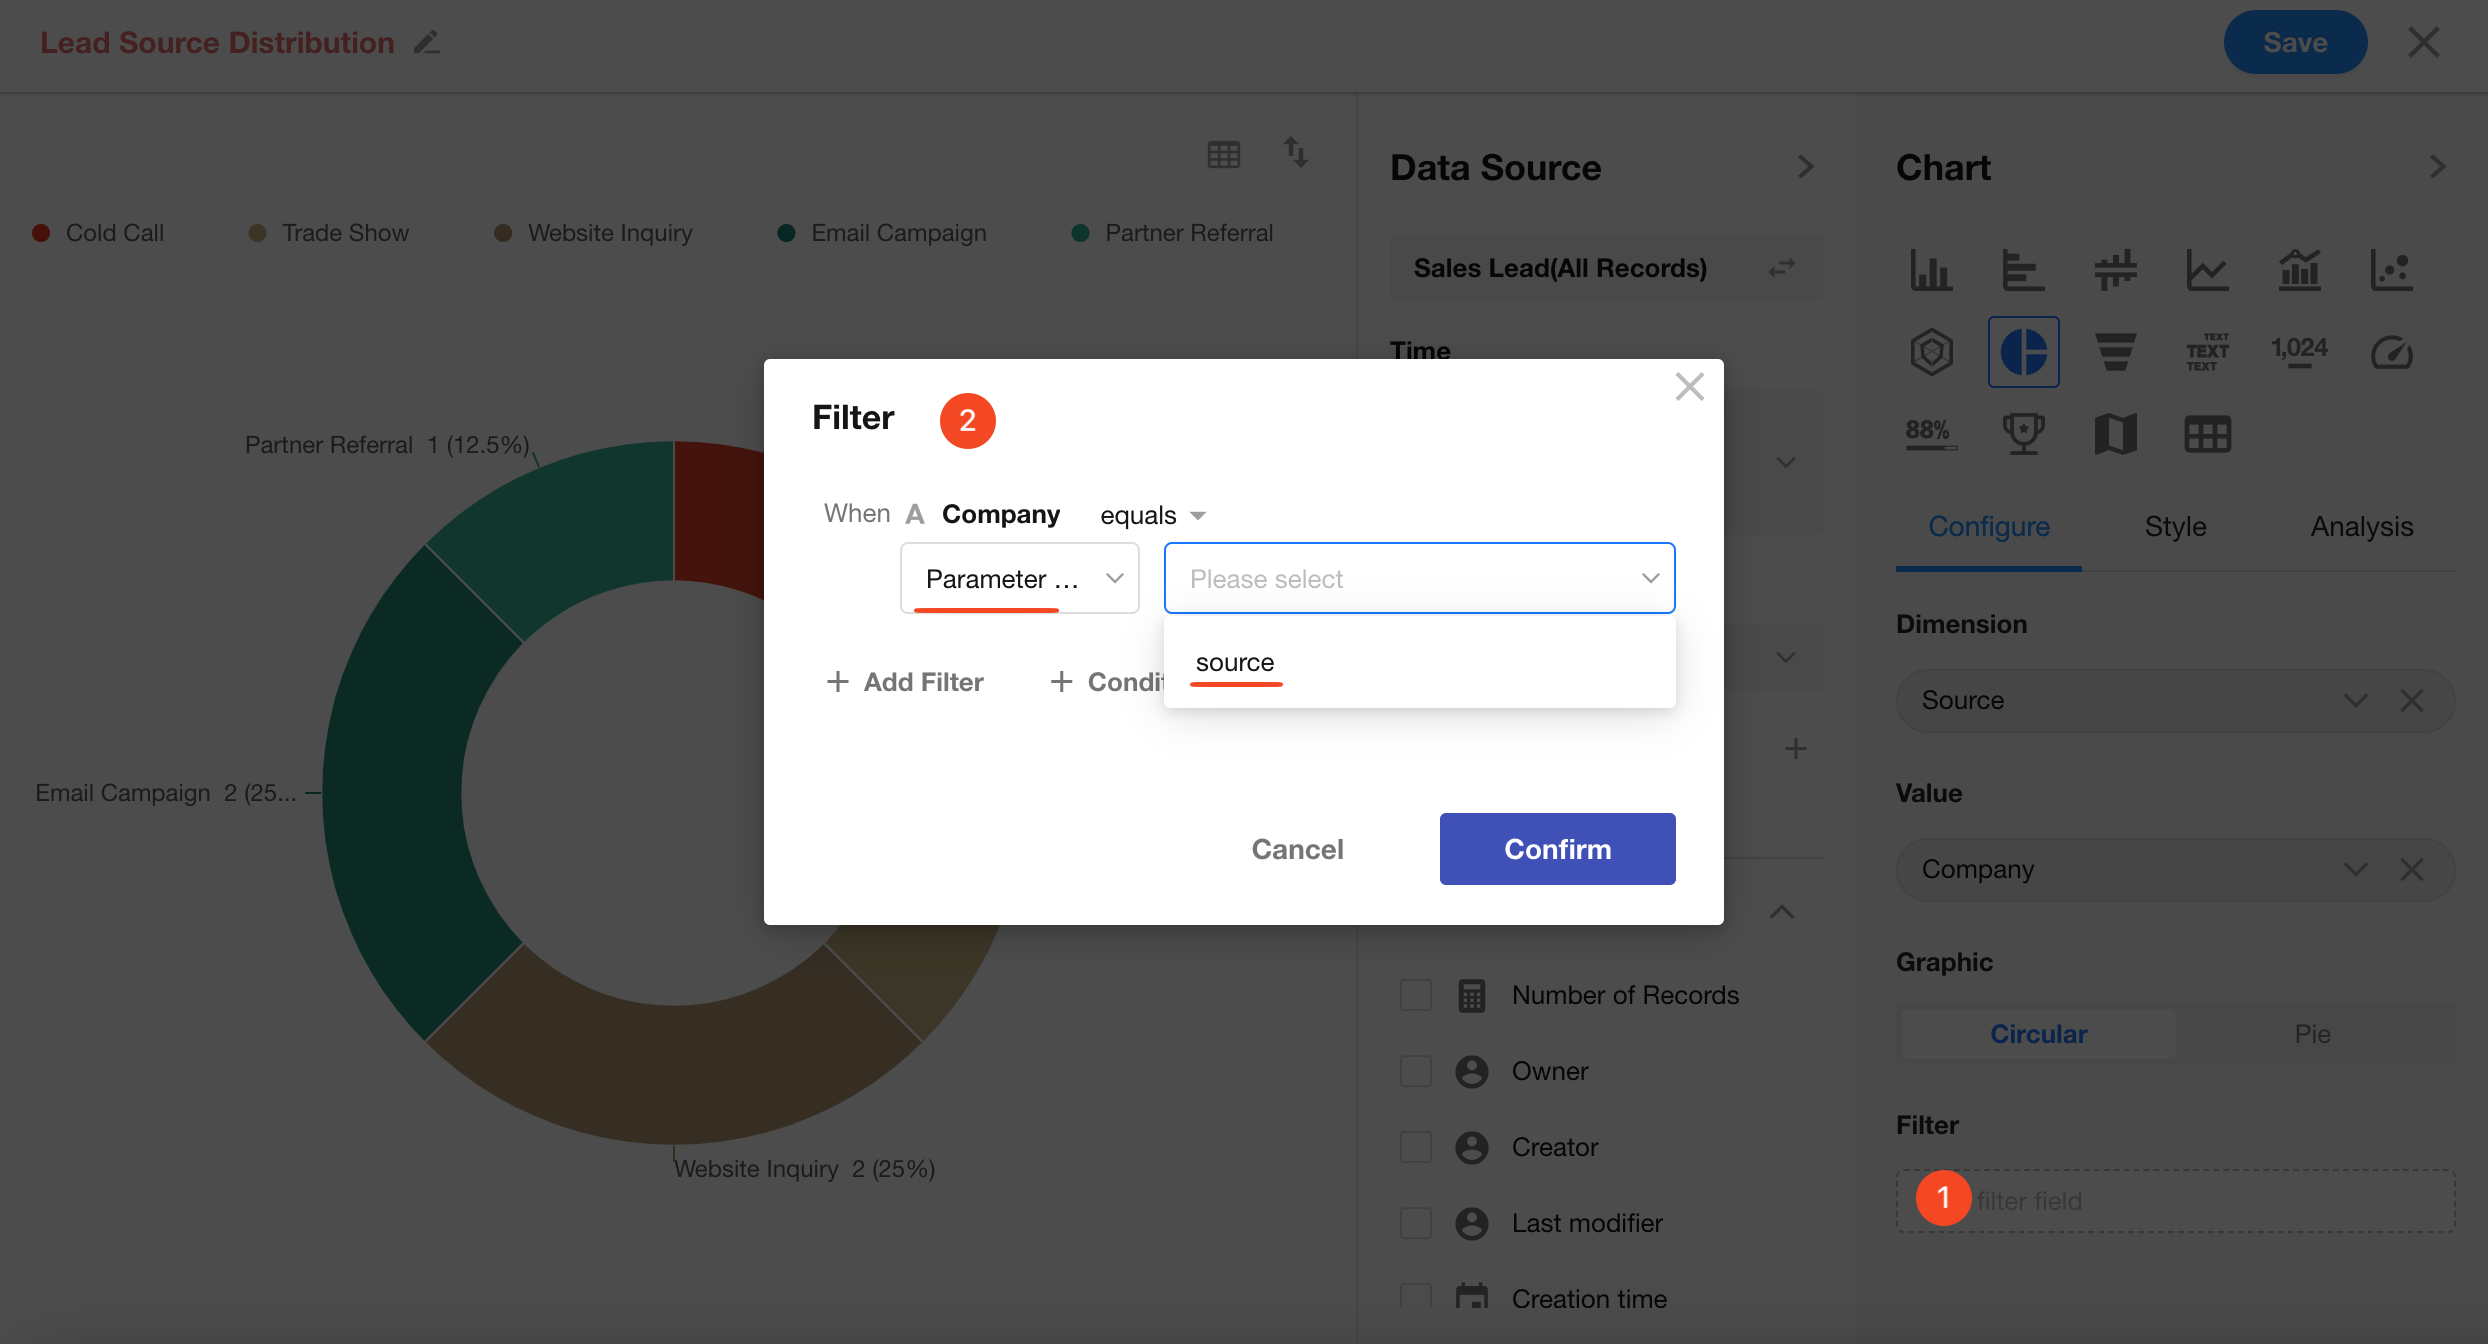Choose the source option in list
The width and height of the screenshot is (2488, 1344).
(1235, 663)
